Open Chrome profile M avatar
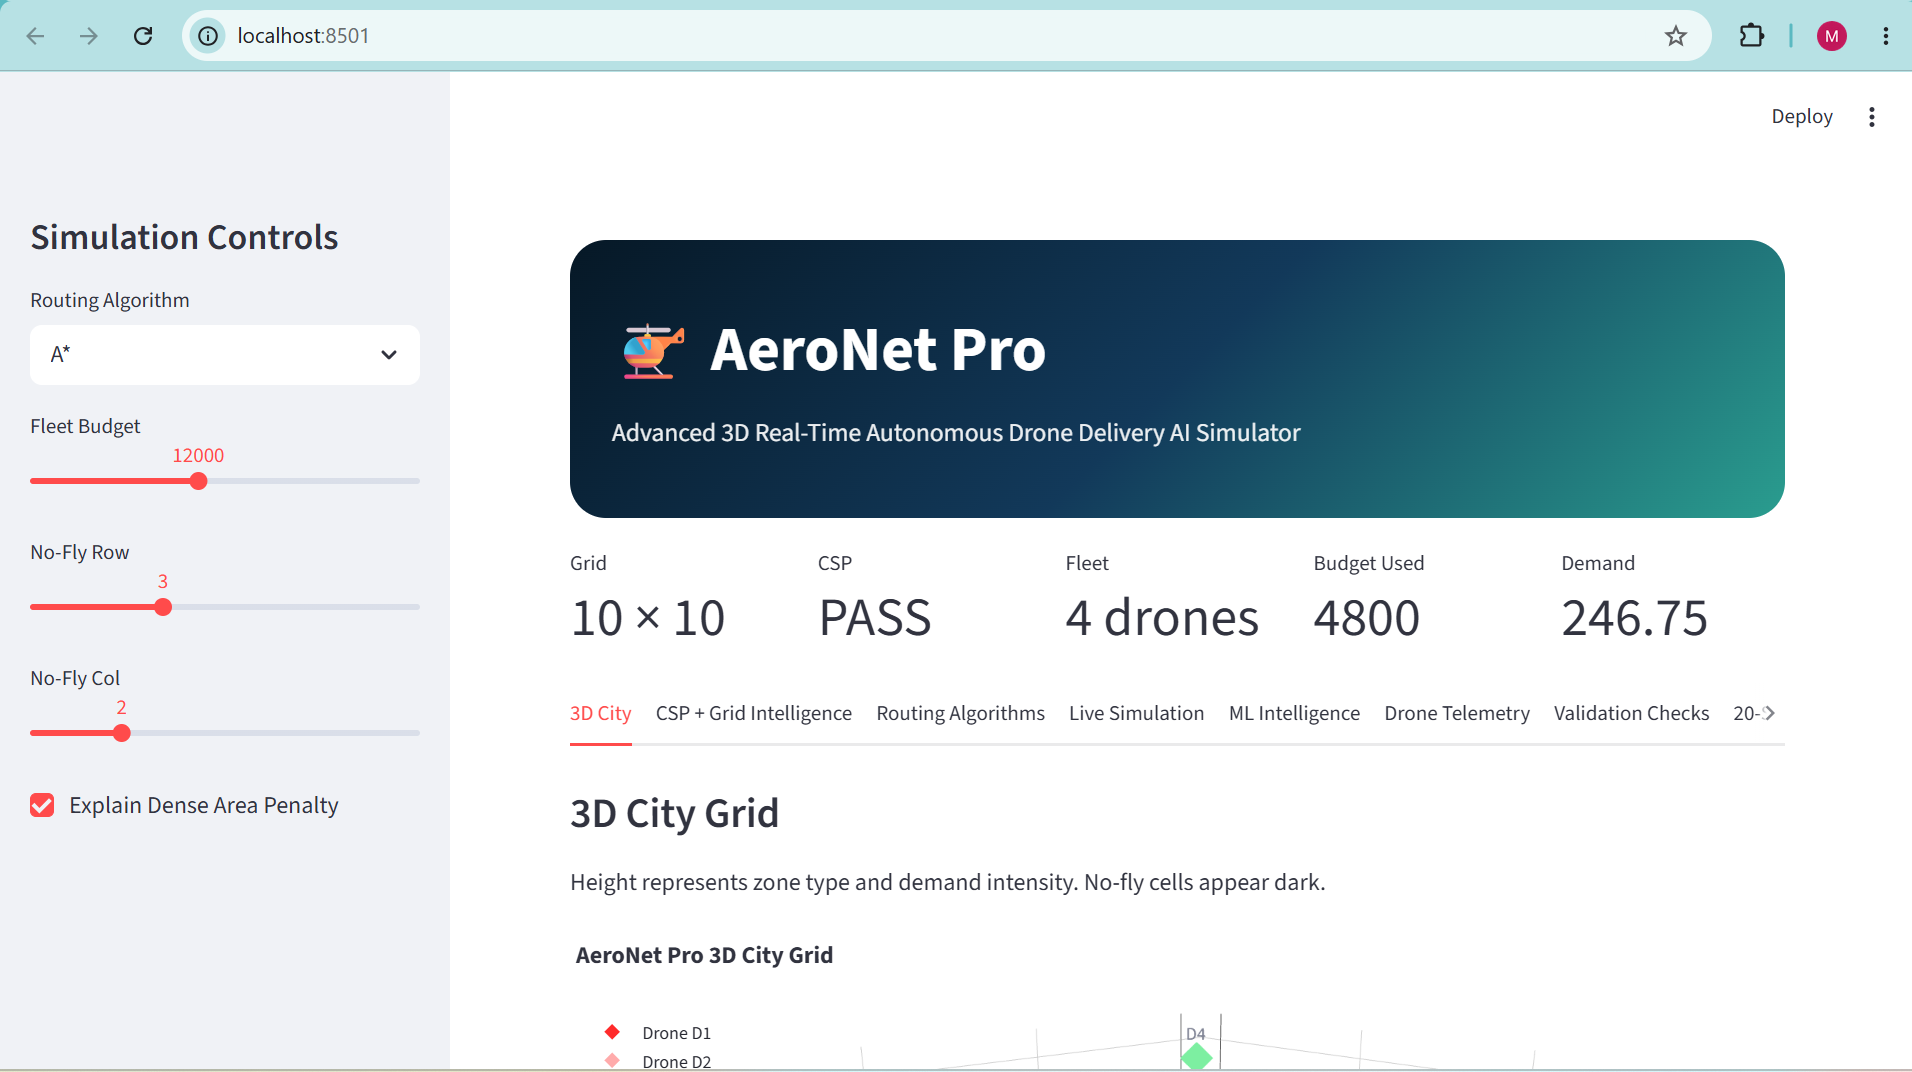Viewport: 1912px width, 1072px height. (1832, 36)
